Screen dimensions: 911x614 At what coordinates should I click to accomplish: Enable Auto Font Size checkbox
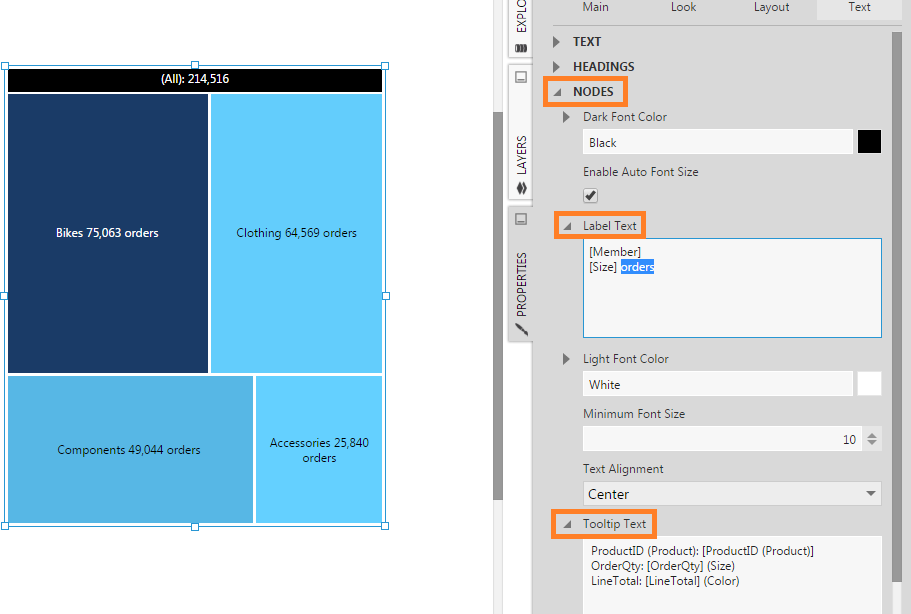(x=590, y=195)
